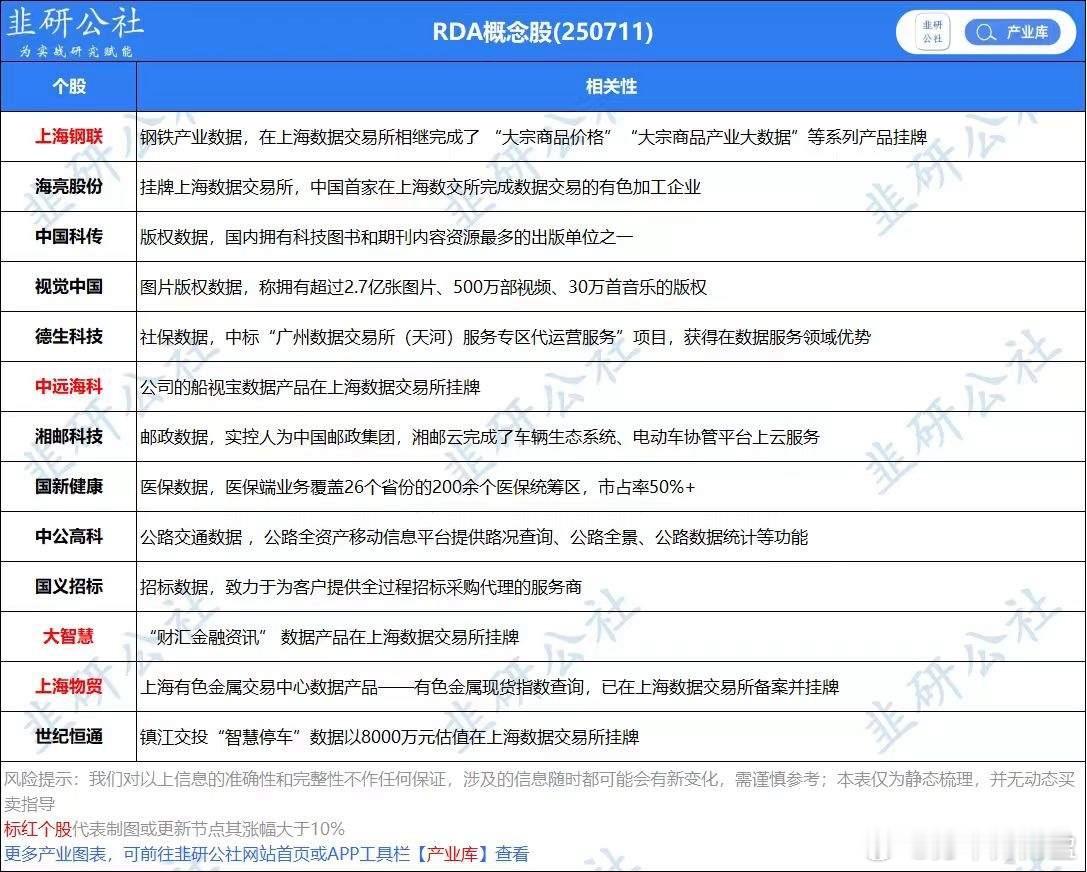Click description starting 挂牌上海数据交易所
The image size is (1087, 872).
coord(421,186)
